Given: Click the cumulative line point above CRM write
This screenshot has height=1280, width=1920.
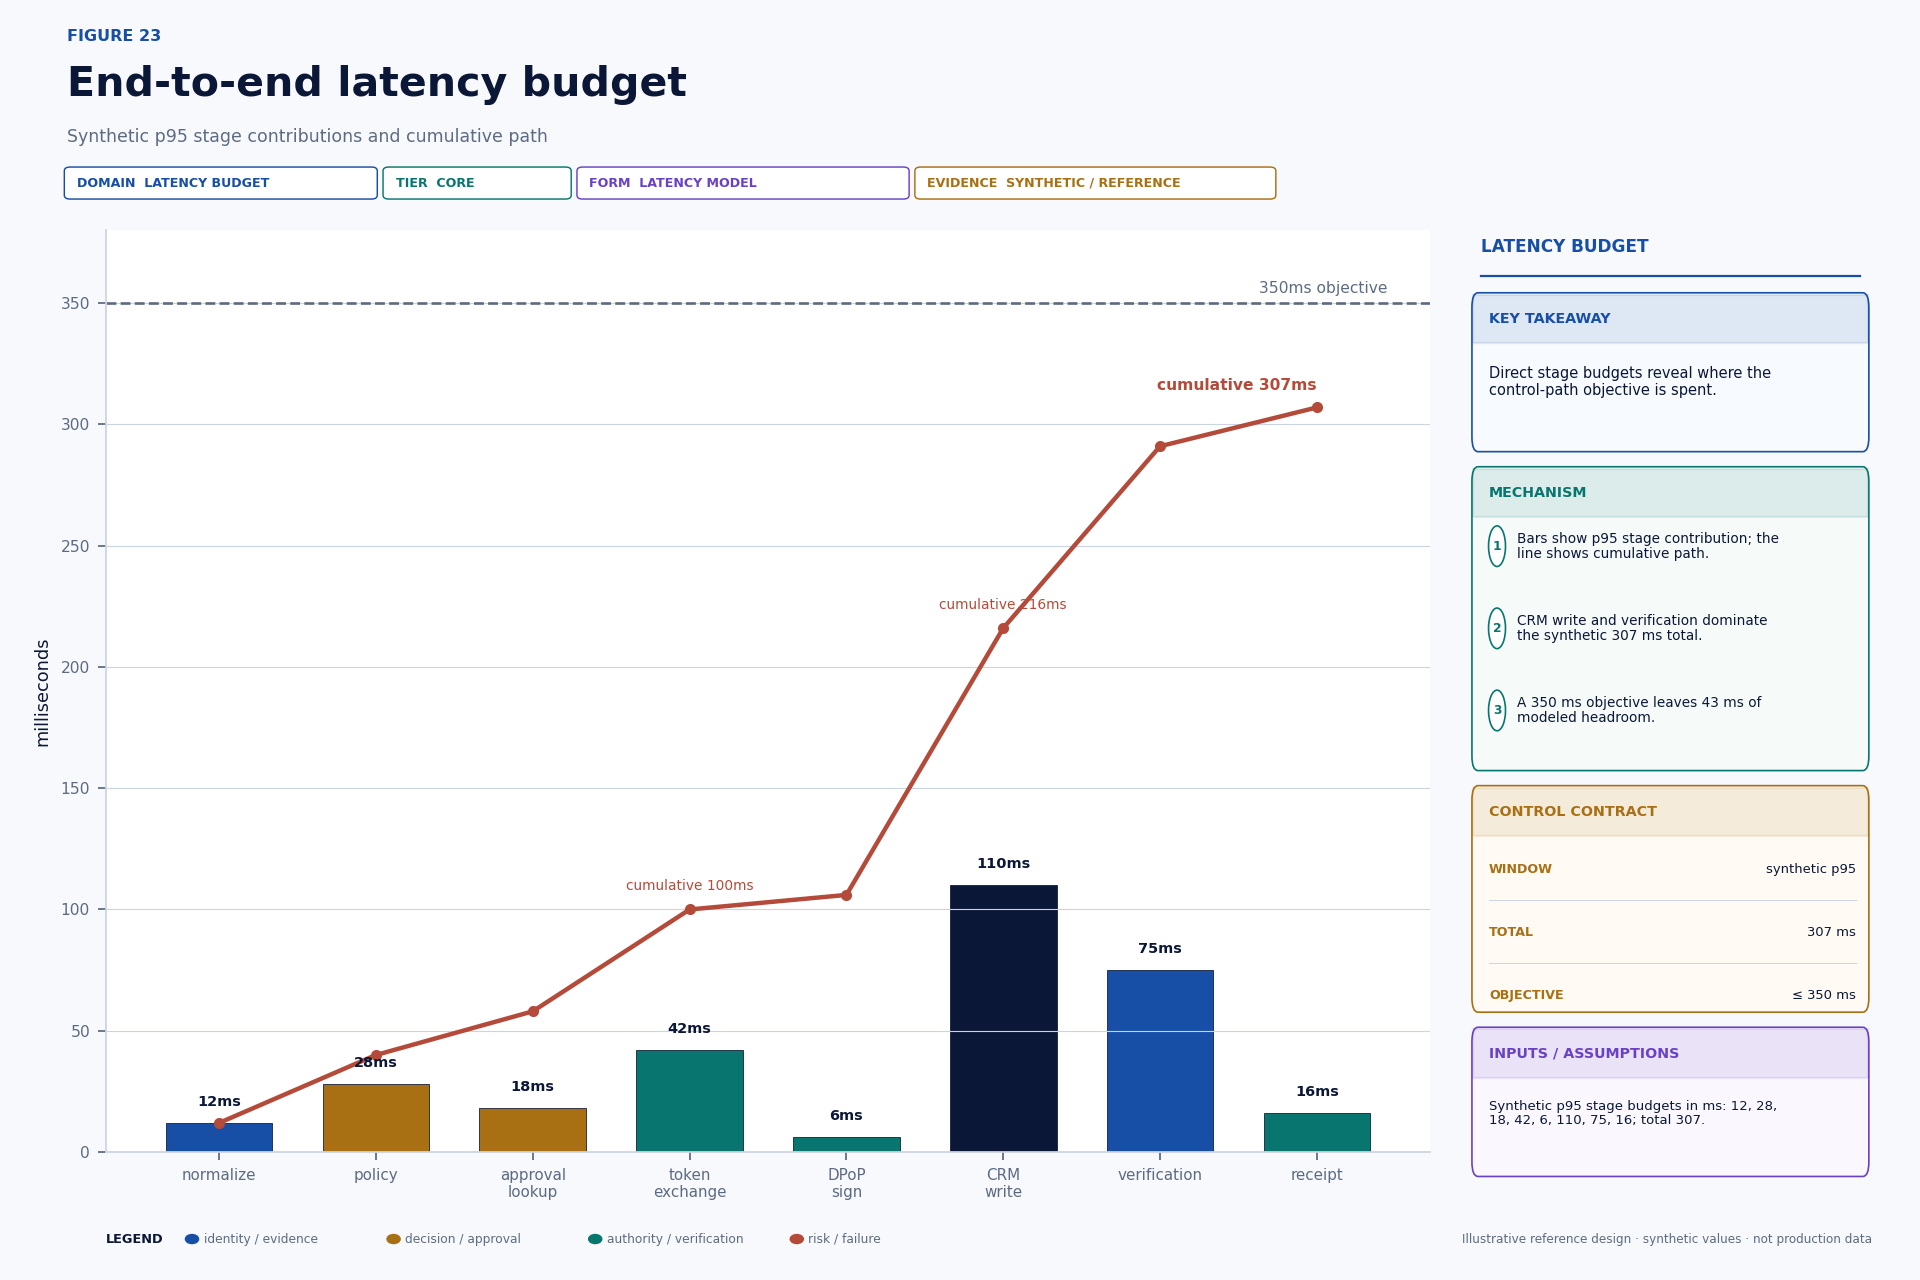Looking at the screenshot, I should (x=1003, y=628).
